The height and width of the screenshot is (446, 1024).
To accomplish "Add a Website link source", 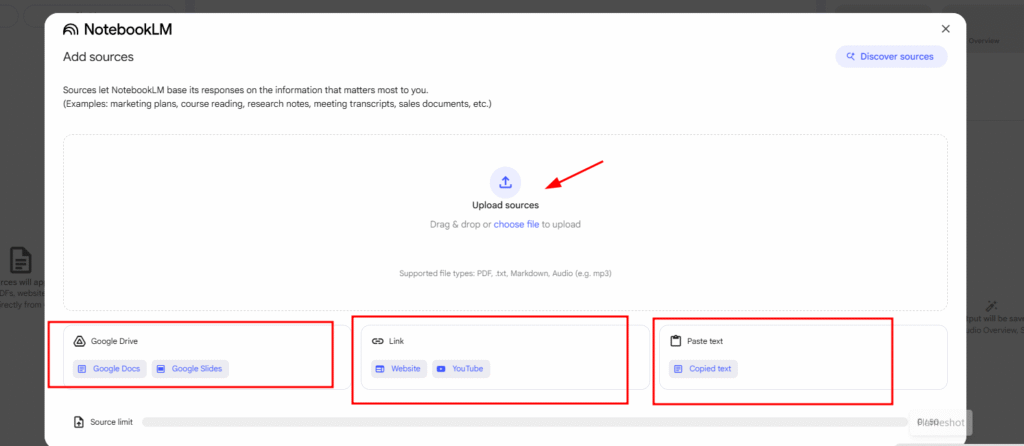I will coord(399,368).
